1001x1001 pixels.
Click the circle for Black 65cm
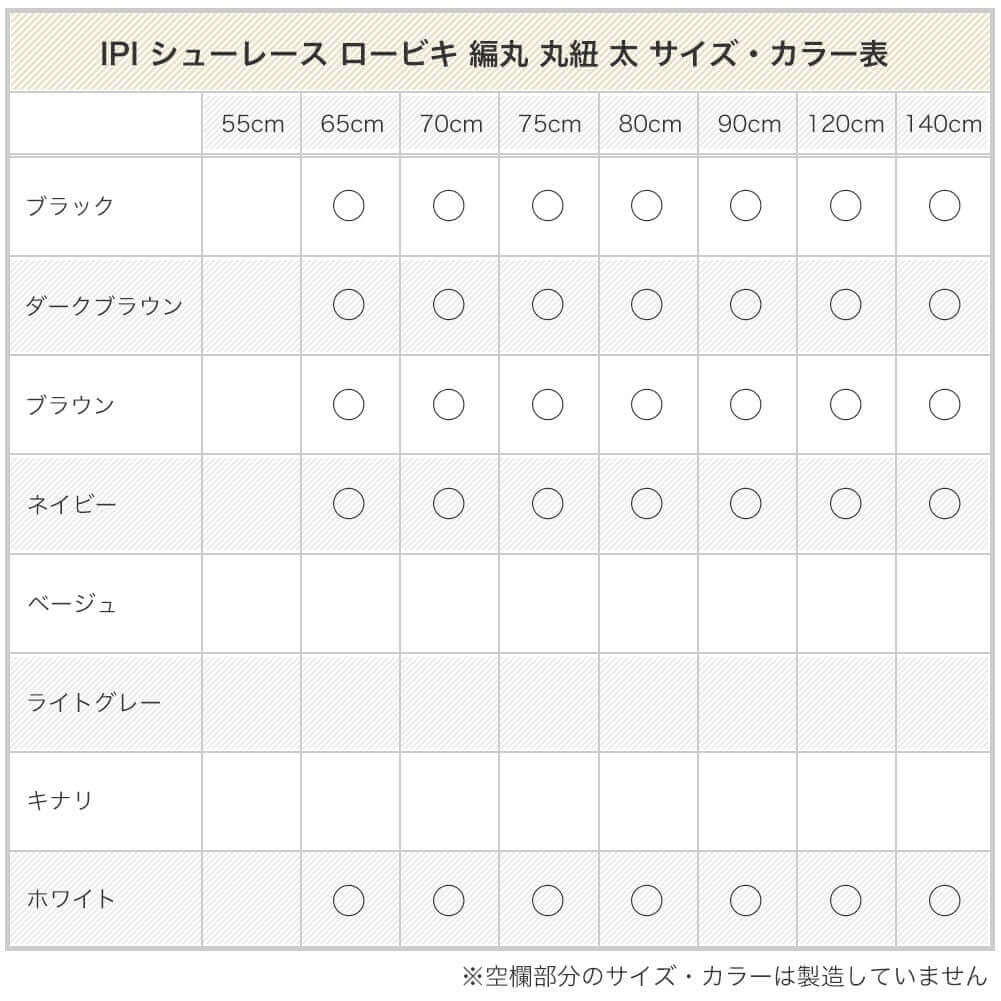coord(349,206)
